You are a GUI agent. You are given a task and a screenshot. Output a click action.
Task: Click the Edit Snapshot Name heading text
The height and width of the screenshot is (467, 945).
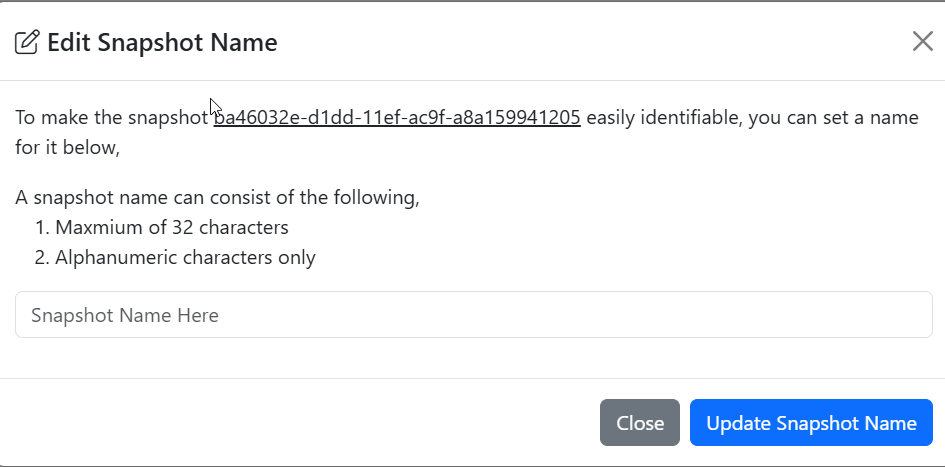point(162,42)
